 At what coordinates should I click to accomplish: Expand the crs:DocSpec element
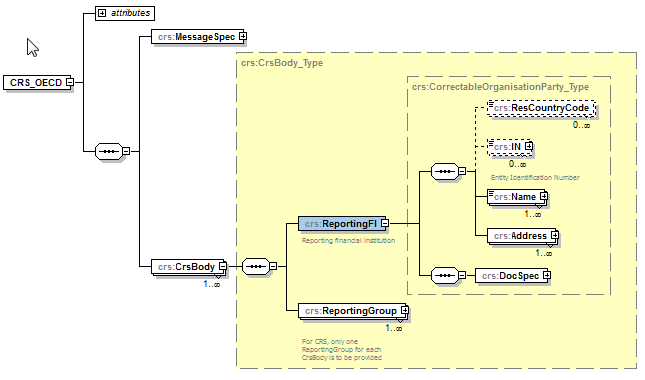[547, 275]
